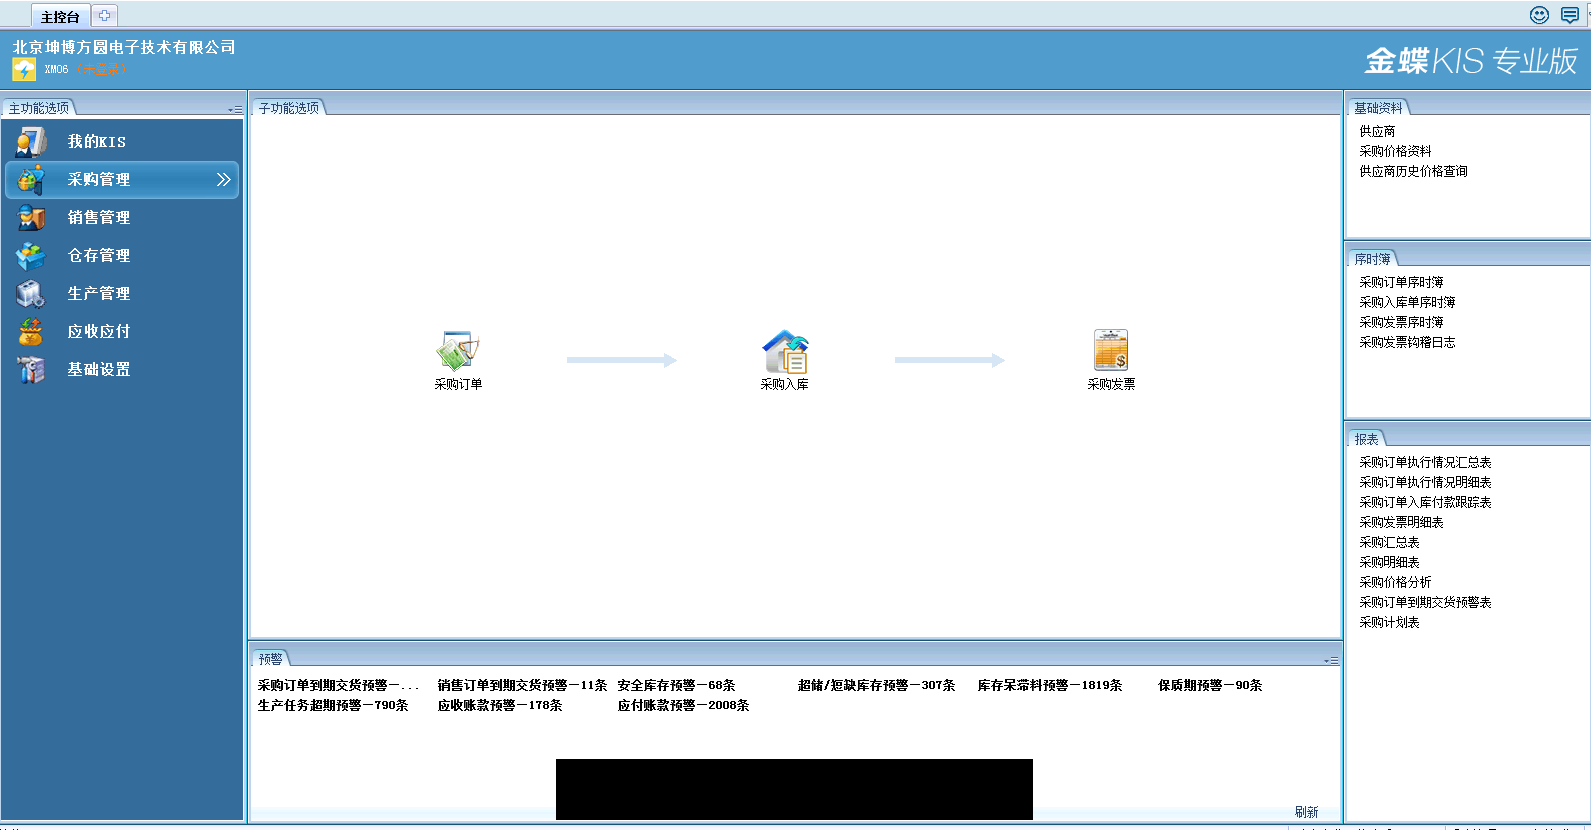1591x830 pixels.
Task: Click the new tab plus button
Action: [105, 16]
